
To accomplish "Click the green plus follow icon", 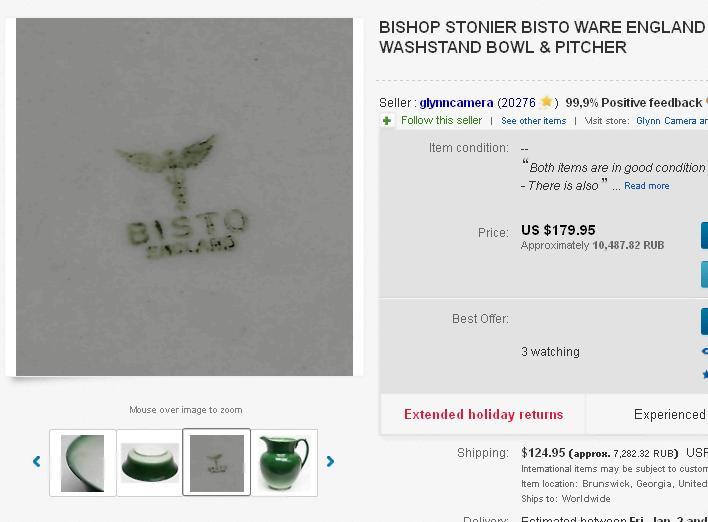I will click(x=387, y=121).
